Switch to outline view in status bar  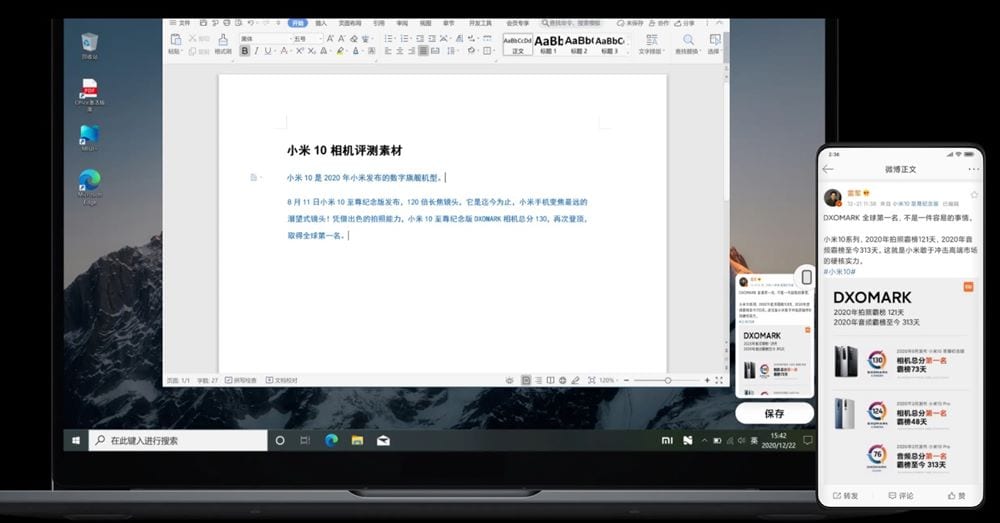[x=538, y=380]
